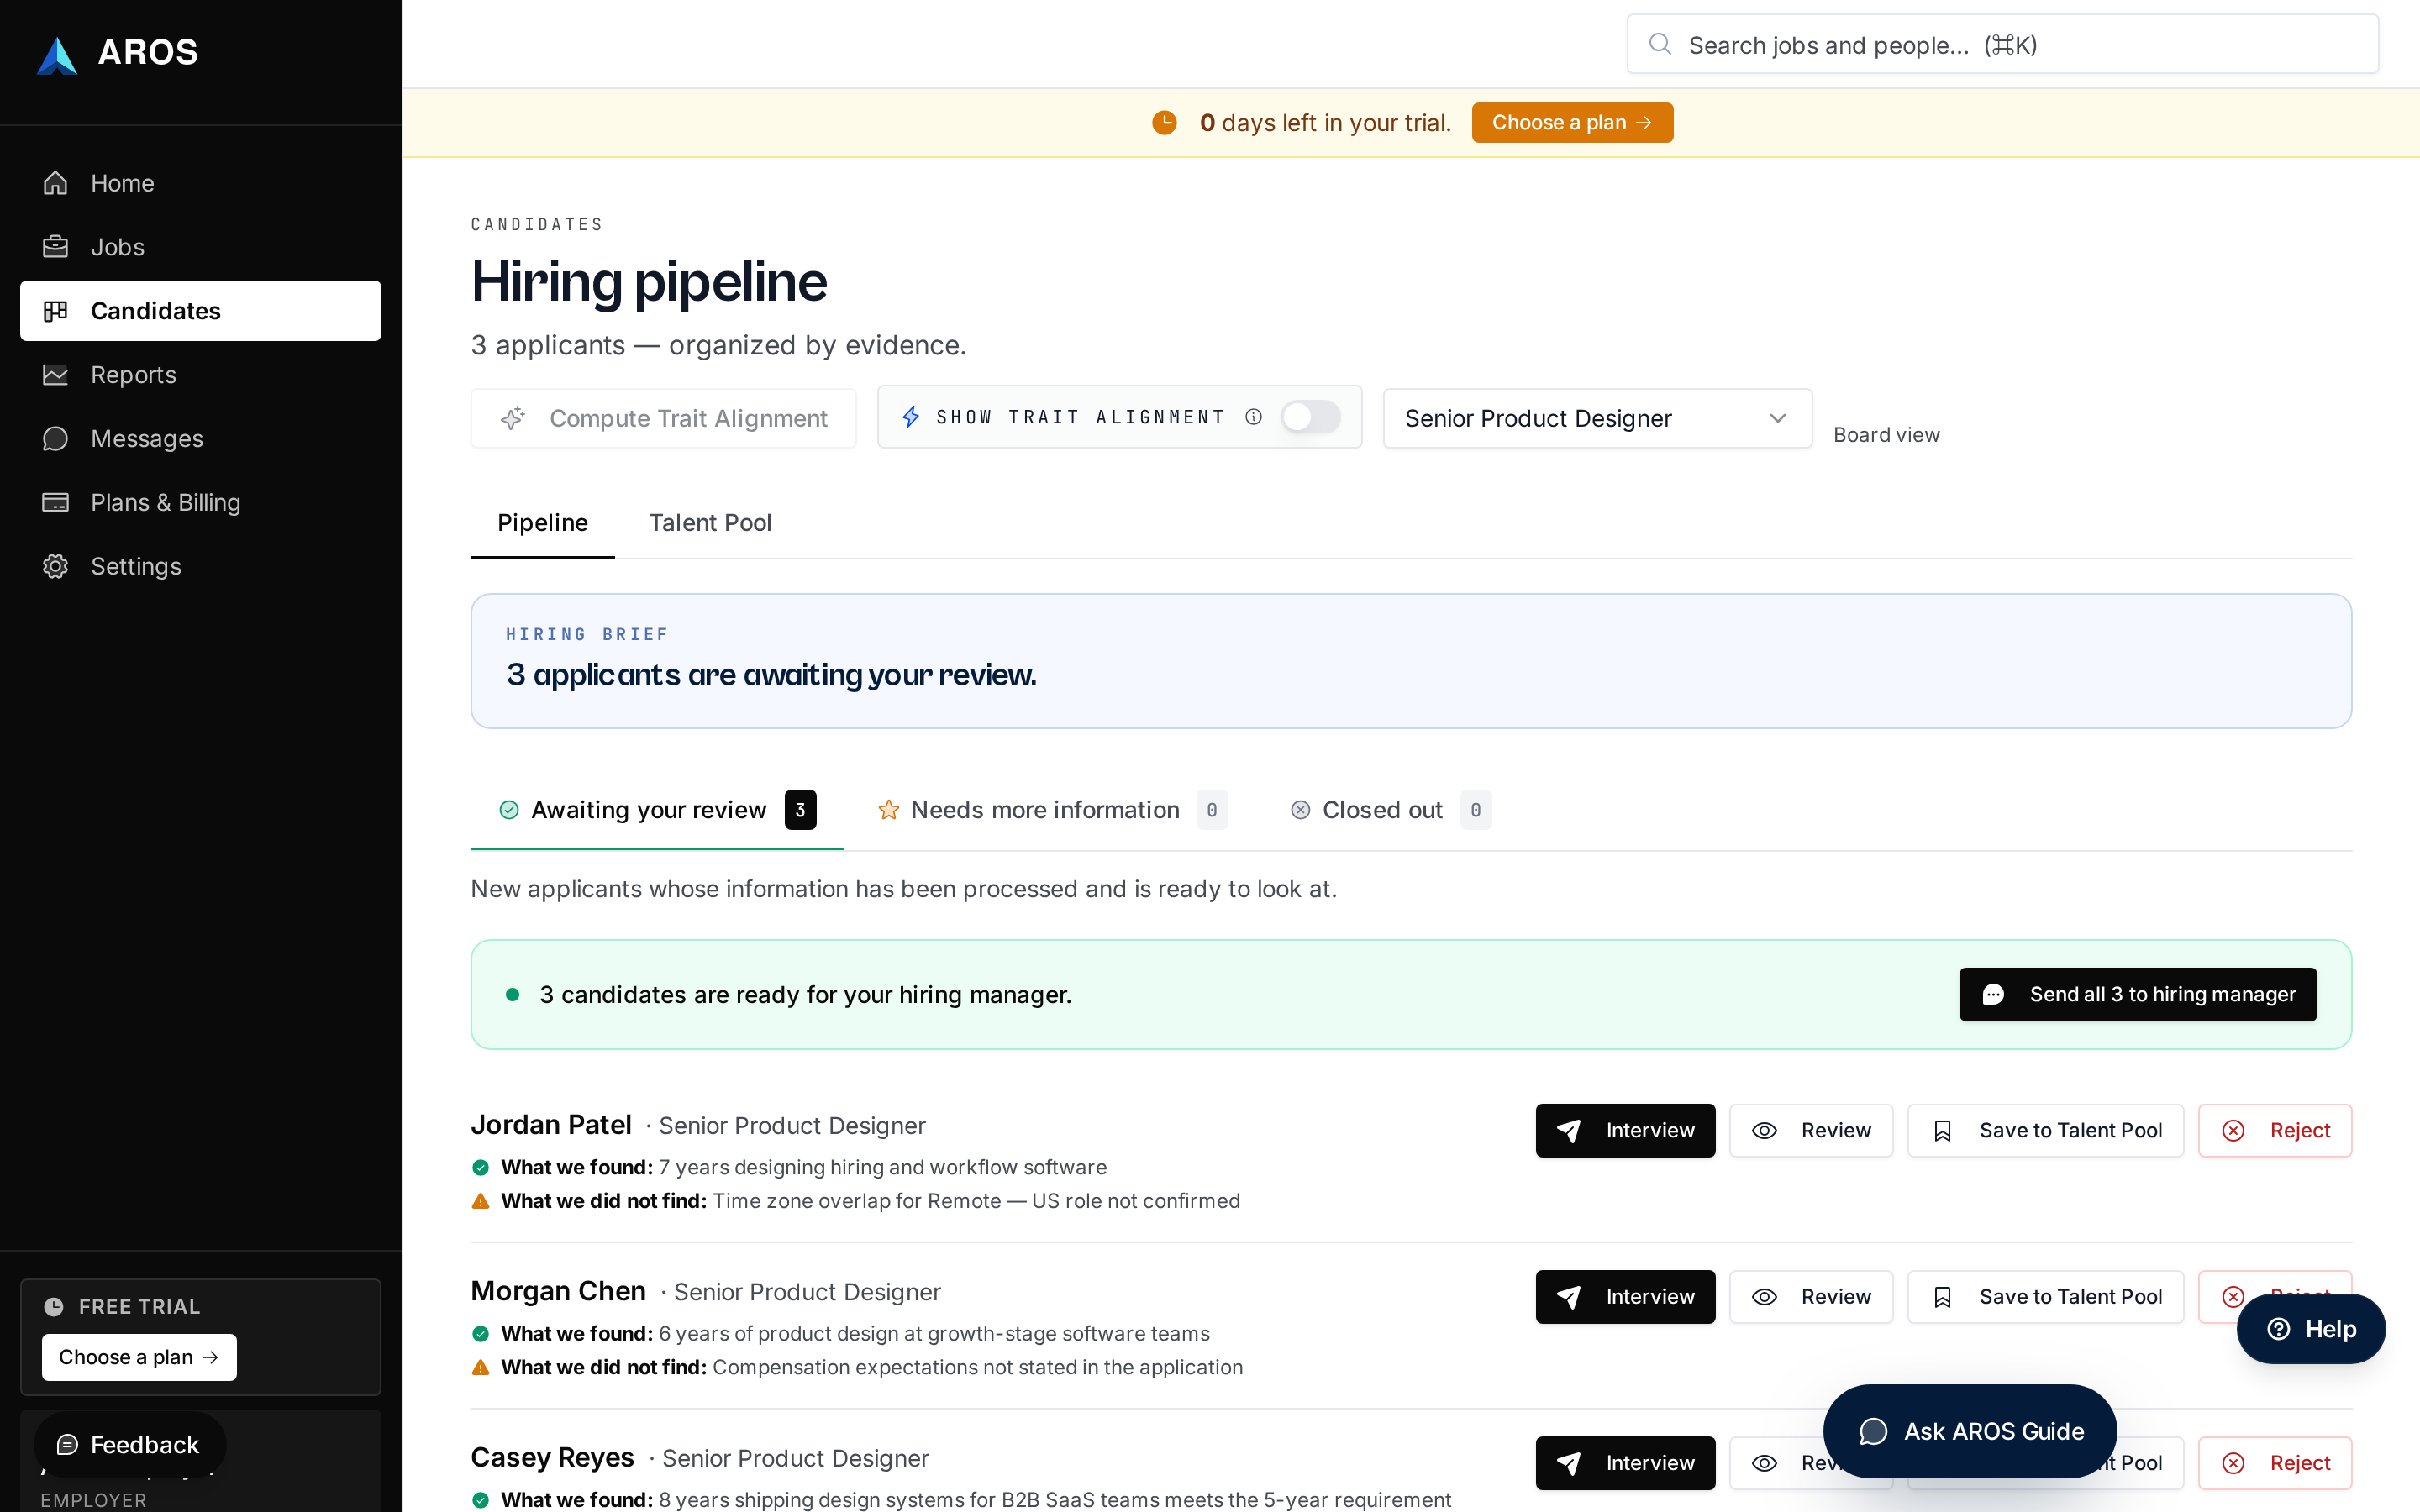
Task: Select the Pipeline tab
Action: (542, 523)
